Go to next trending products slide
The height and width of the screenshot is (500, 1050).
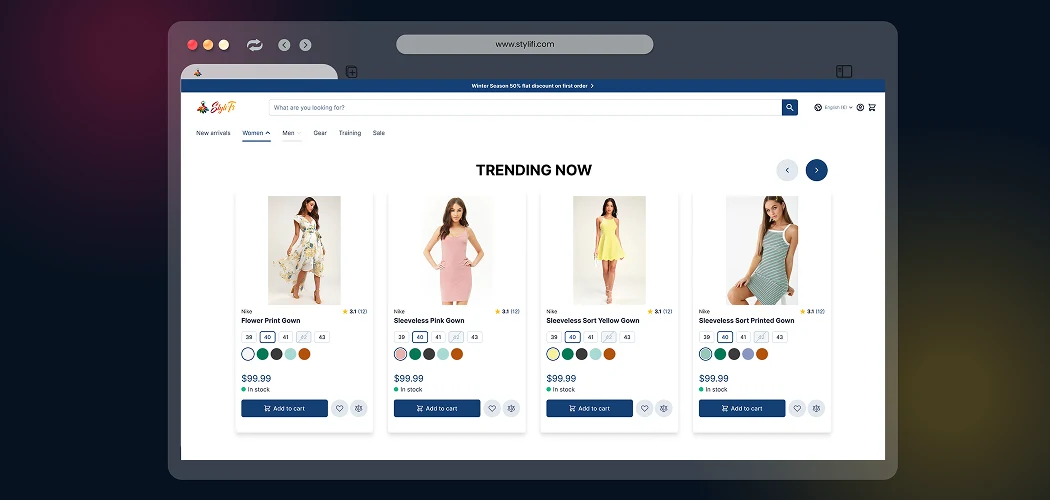[x=816, y=170]
